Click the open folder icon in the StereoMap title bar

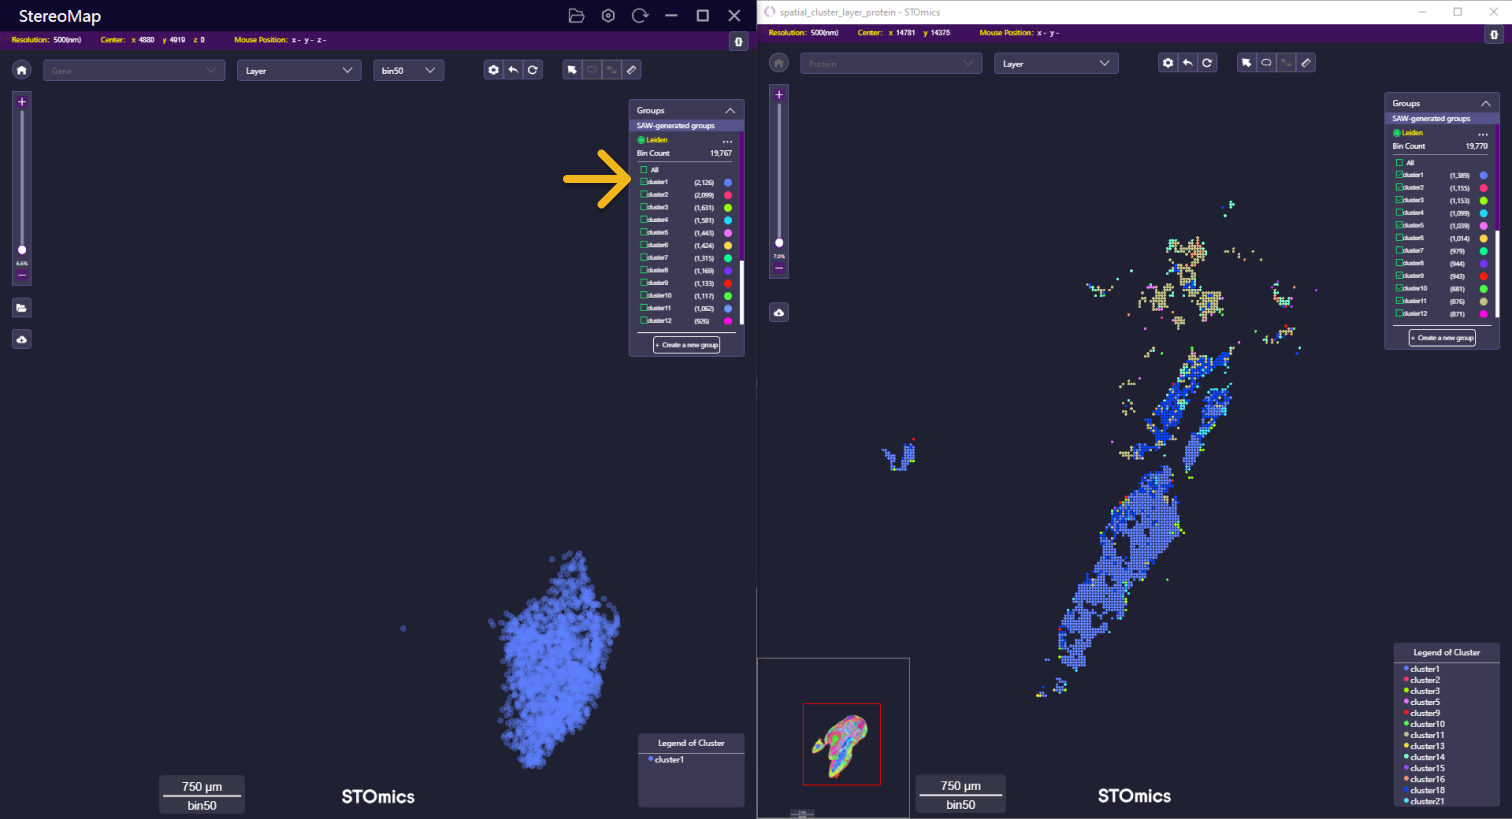pos(576,16)
